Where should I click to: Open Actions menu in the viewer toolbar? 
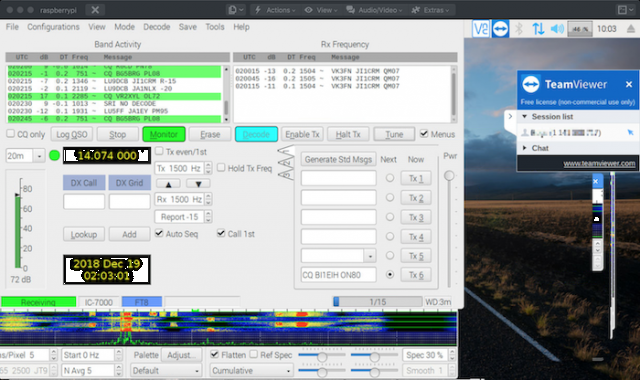point(274,10)
